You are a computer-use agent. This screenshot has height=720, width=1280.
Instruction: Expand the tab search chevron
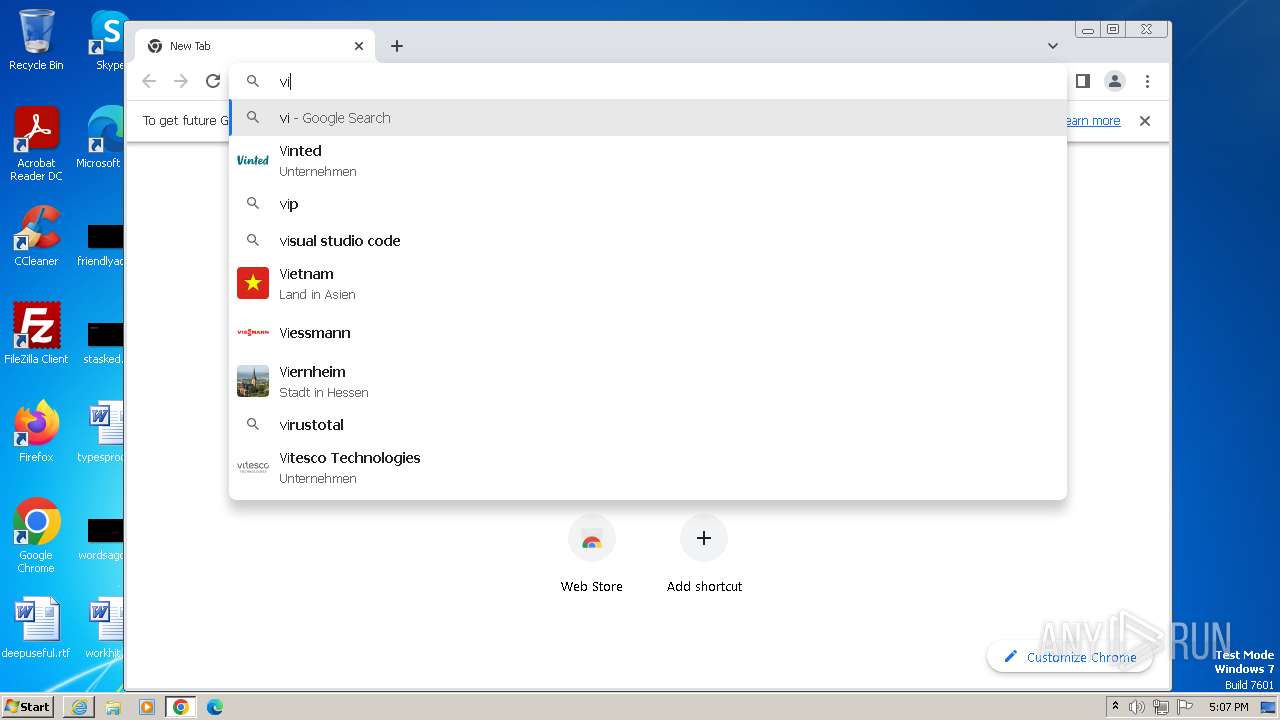(x=1053, y=46)
